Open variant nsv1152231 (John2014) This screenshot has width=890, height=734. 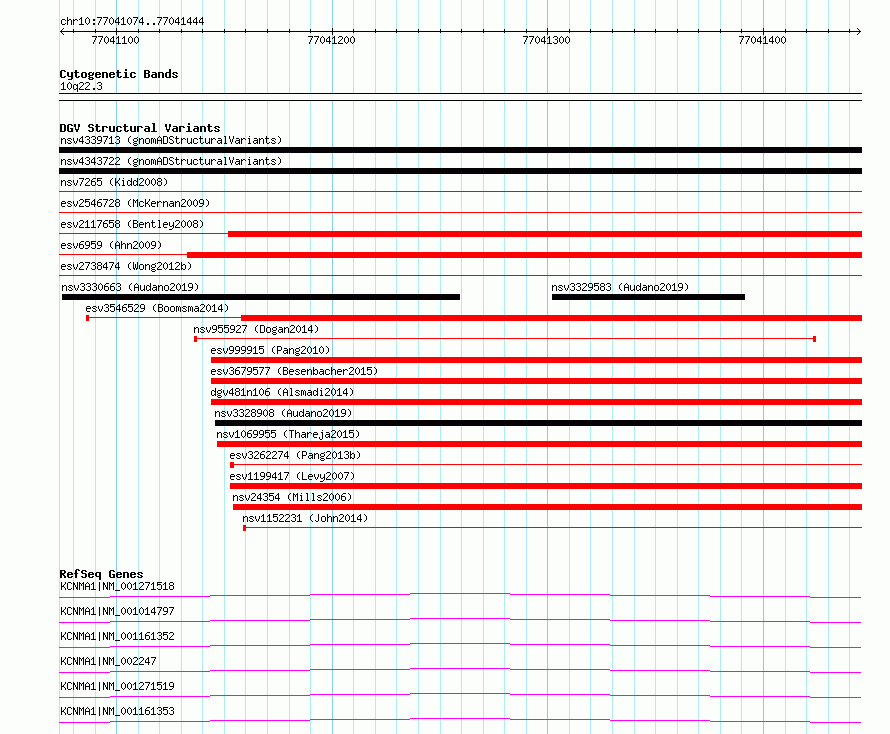pos(305,518)
